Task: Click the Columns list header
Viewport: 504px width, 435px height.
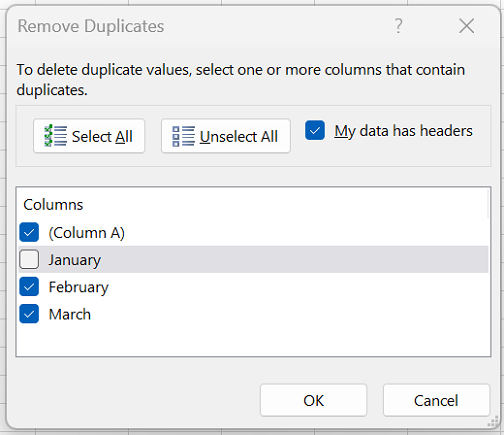Action: (x=53, y=205)
